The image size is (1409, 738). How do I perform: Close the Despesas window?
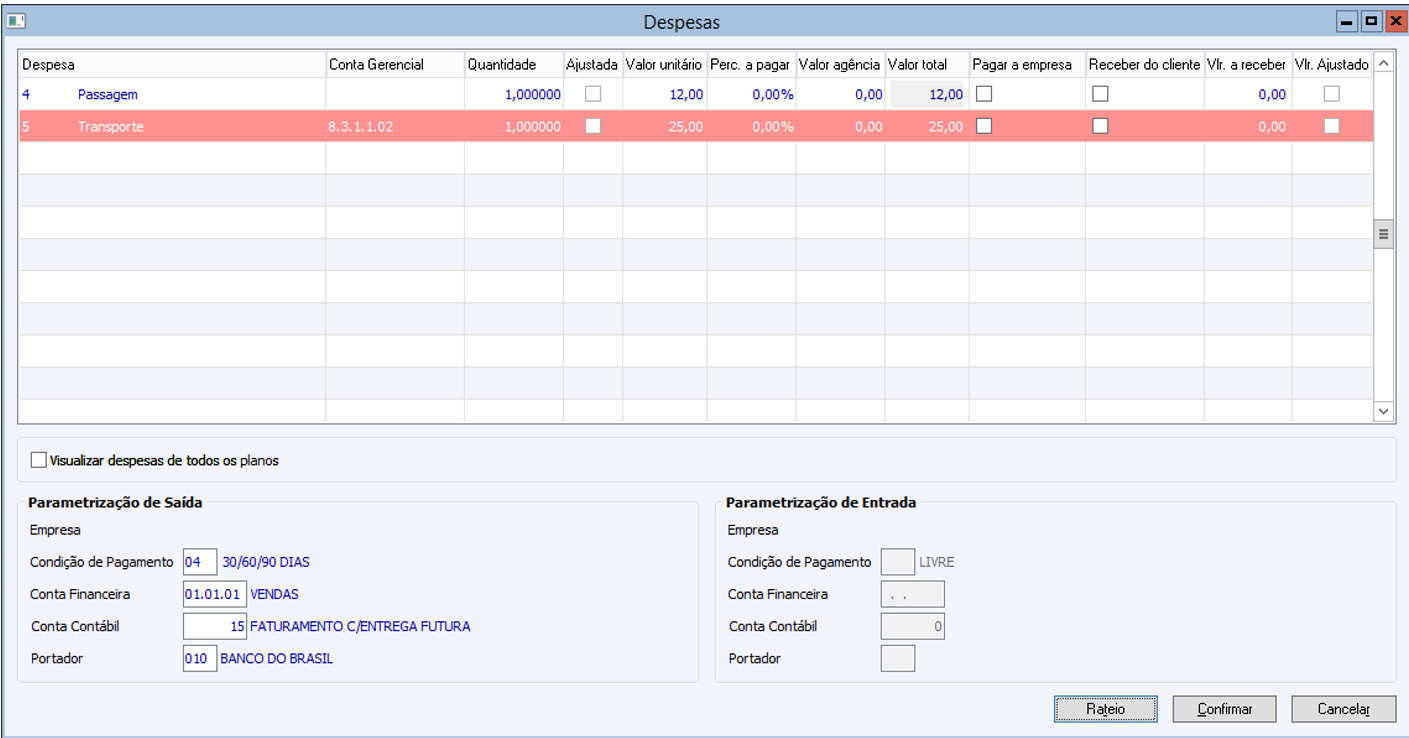pos(1394,21)
